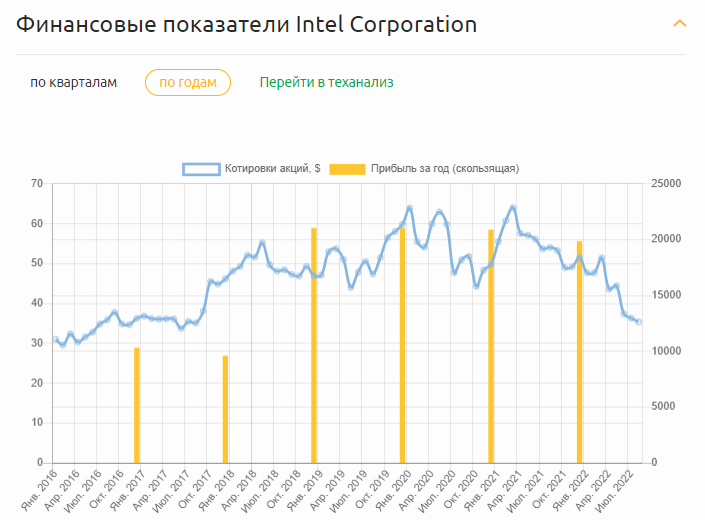Click the January 2017 profit bar
The height and width of the screenshot is (520, 705).
pyautogui.click(x=137, y=405)
